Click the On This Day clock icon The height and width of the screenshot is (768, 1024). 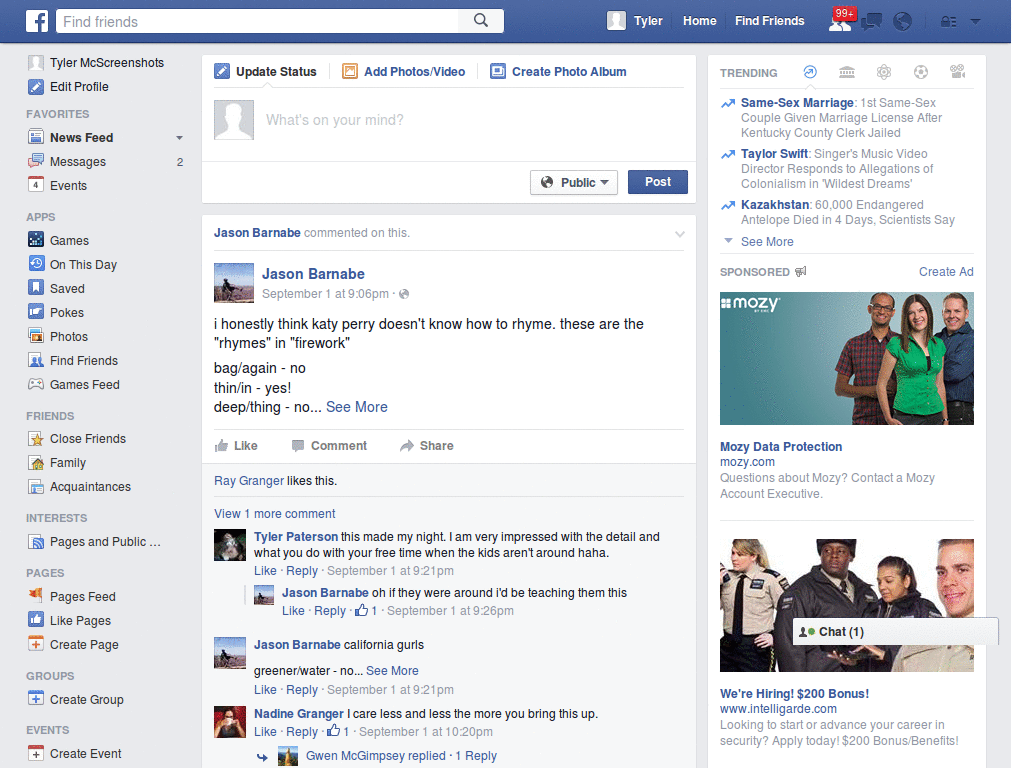[x=36, y=264]
